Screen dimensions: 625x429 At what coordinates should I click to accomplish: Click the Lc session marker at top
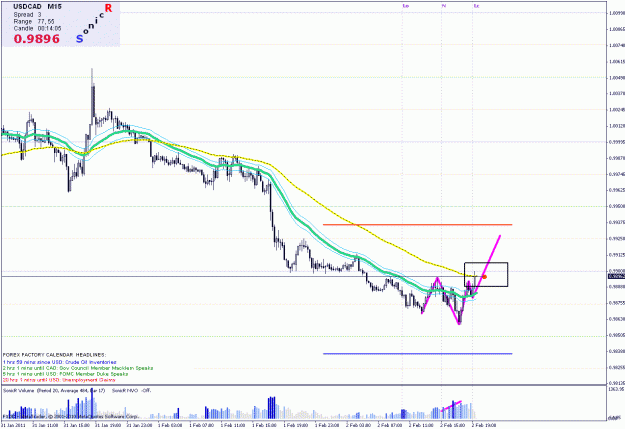(476, 6)
